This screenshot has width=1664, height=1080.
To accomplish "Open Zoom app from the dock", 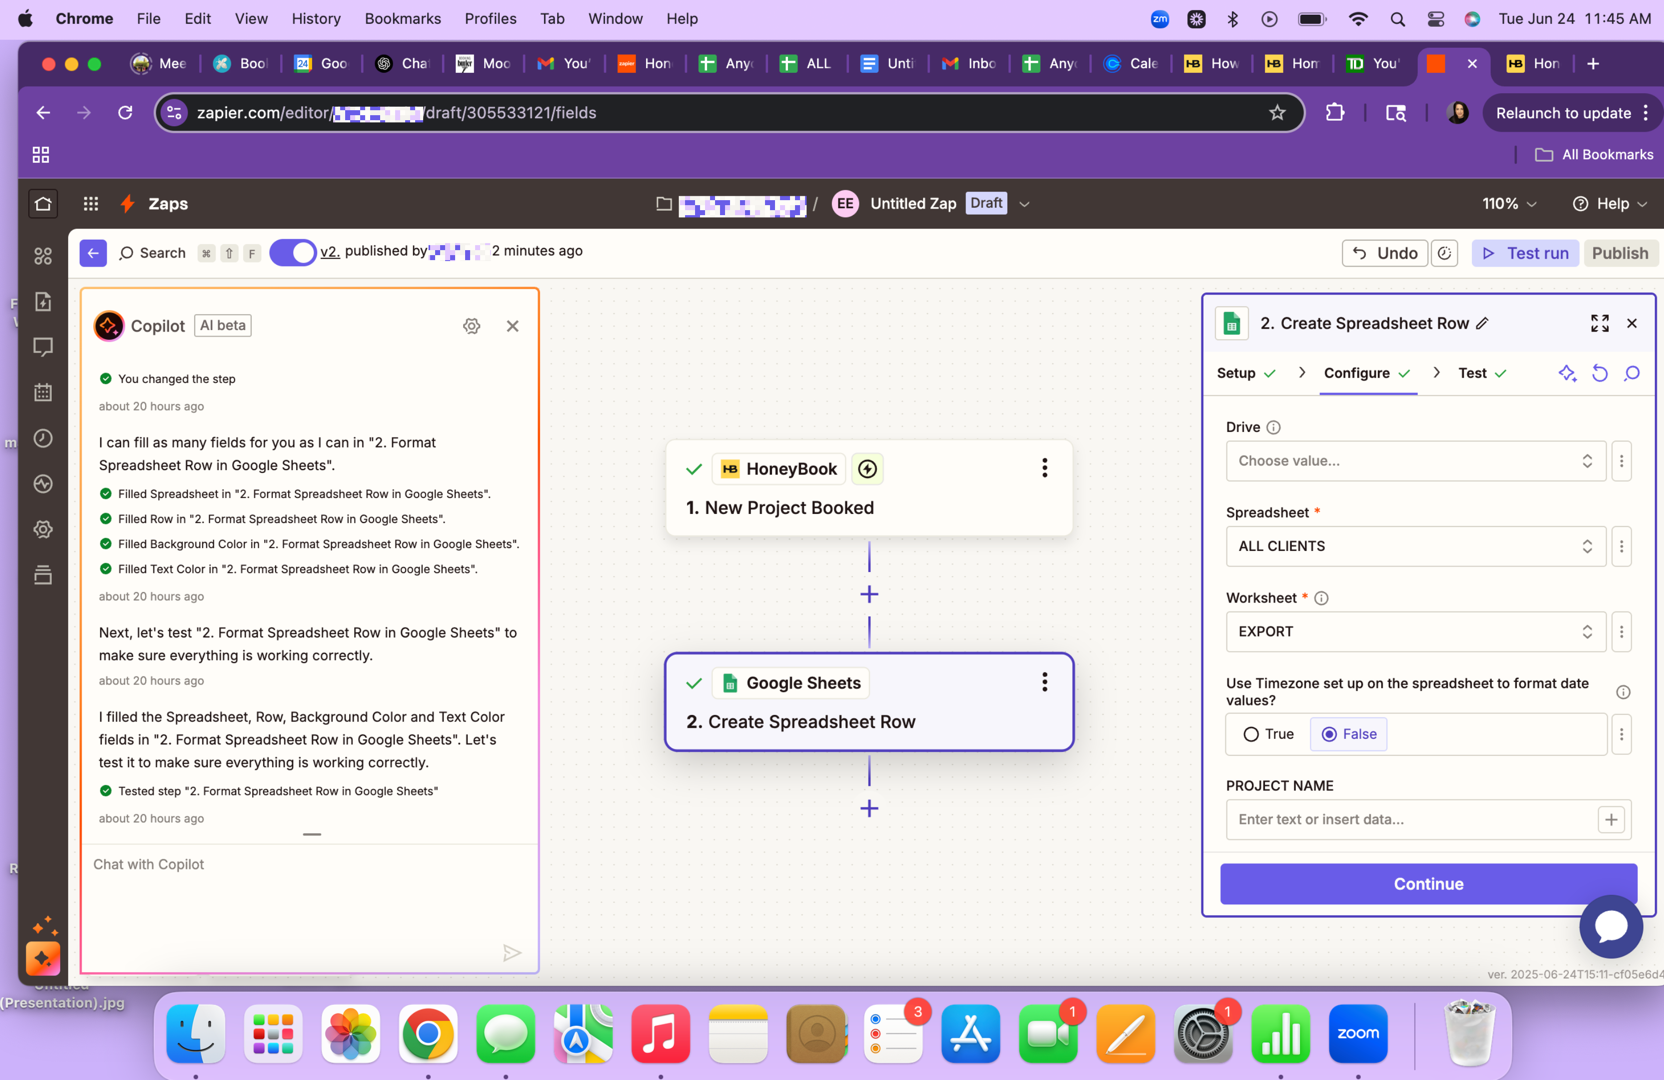I will point(1358,1034).
